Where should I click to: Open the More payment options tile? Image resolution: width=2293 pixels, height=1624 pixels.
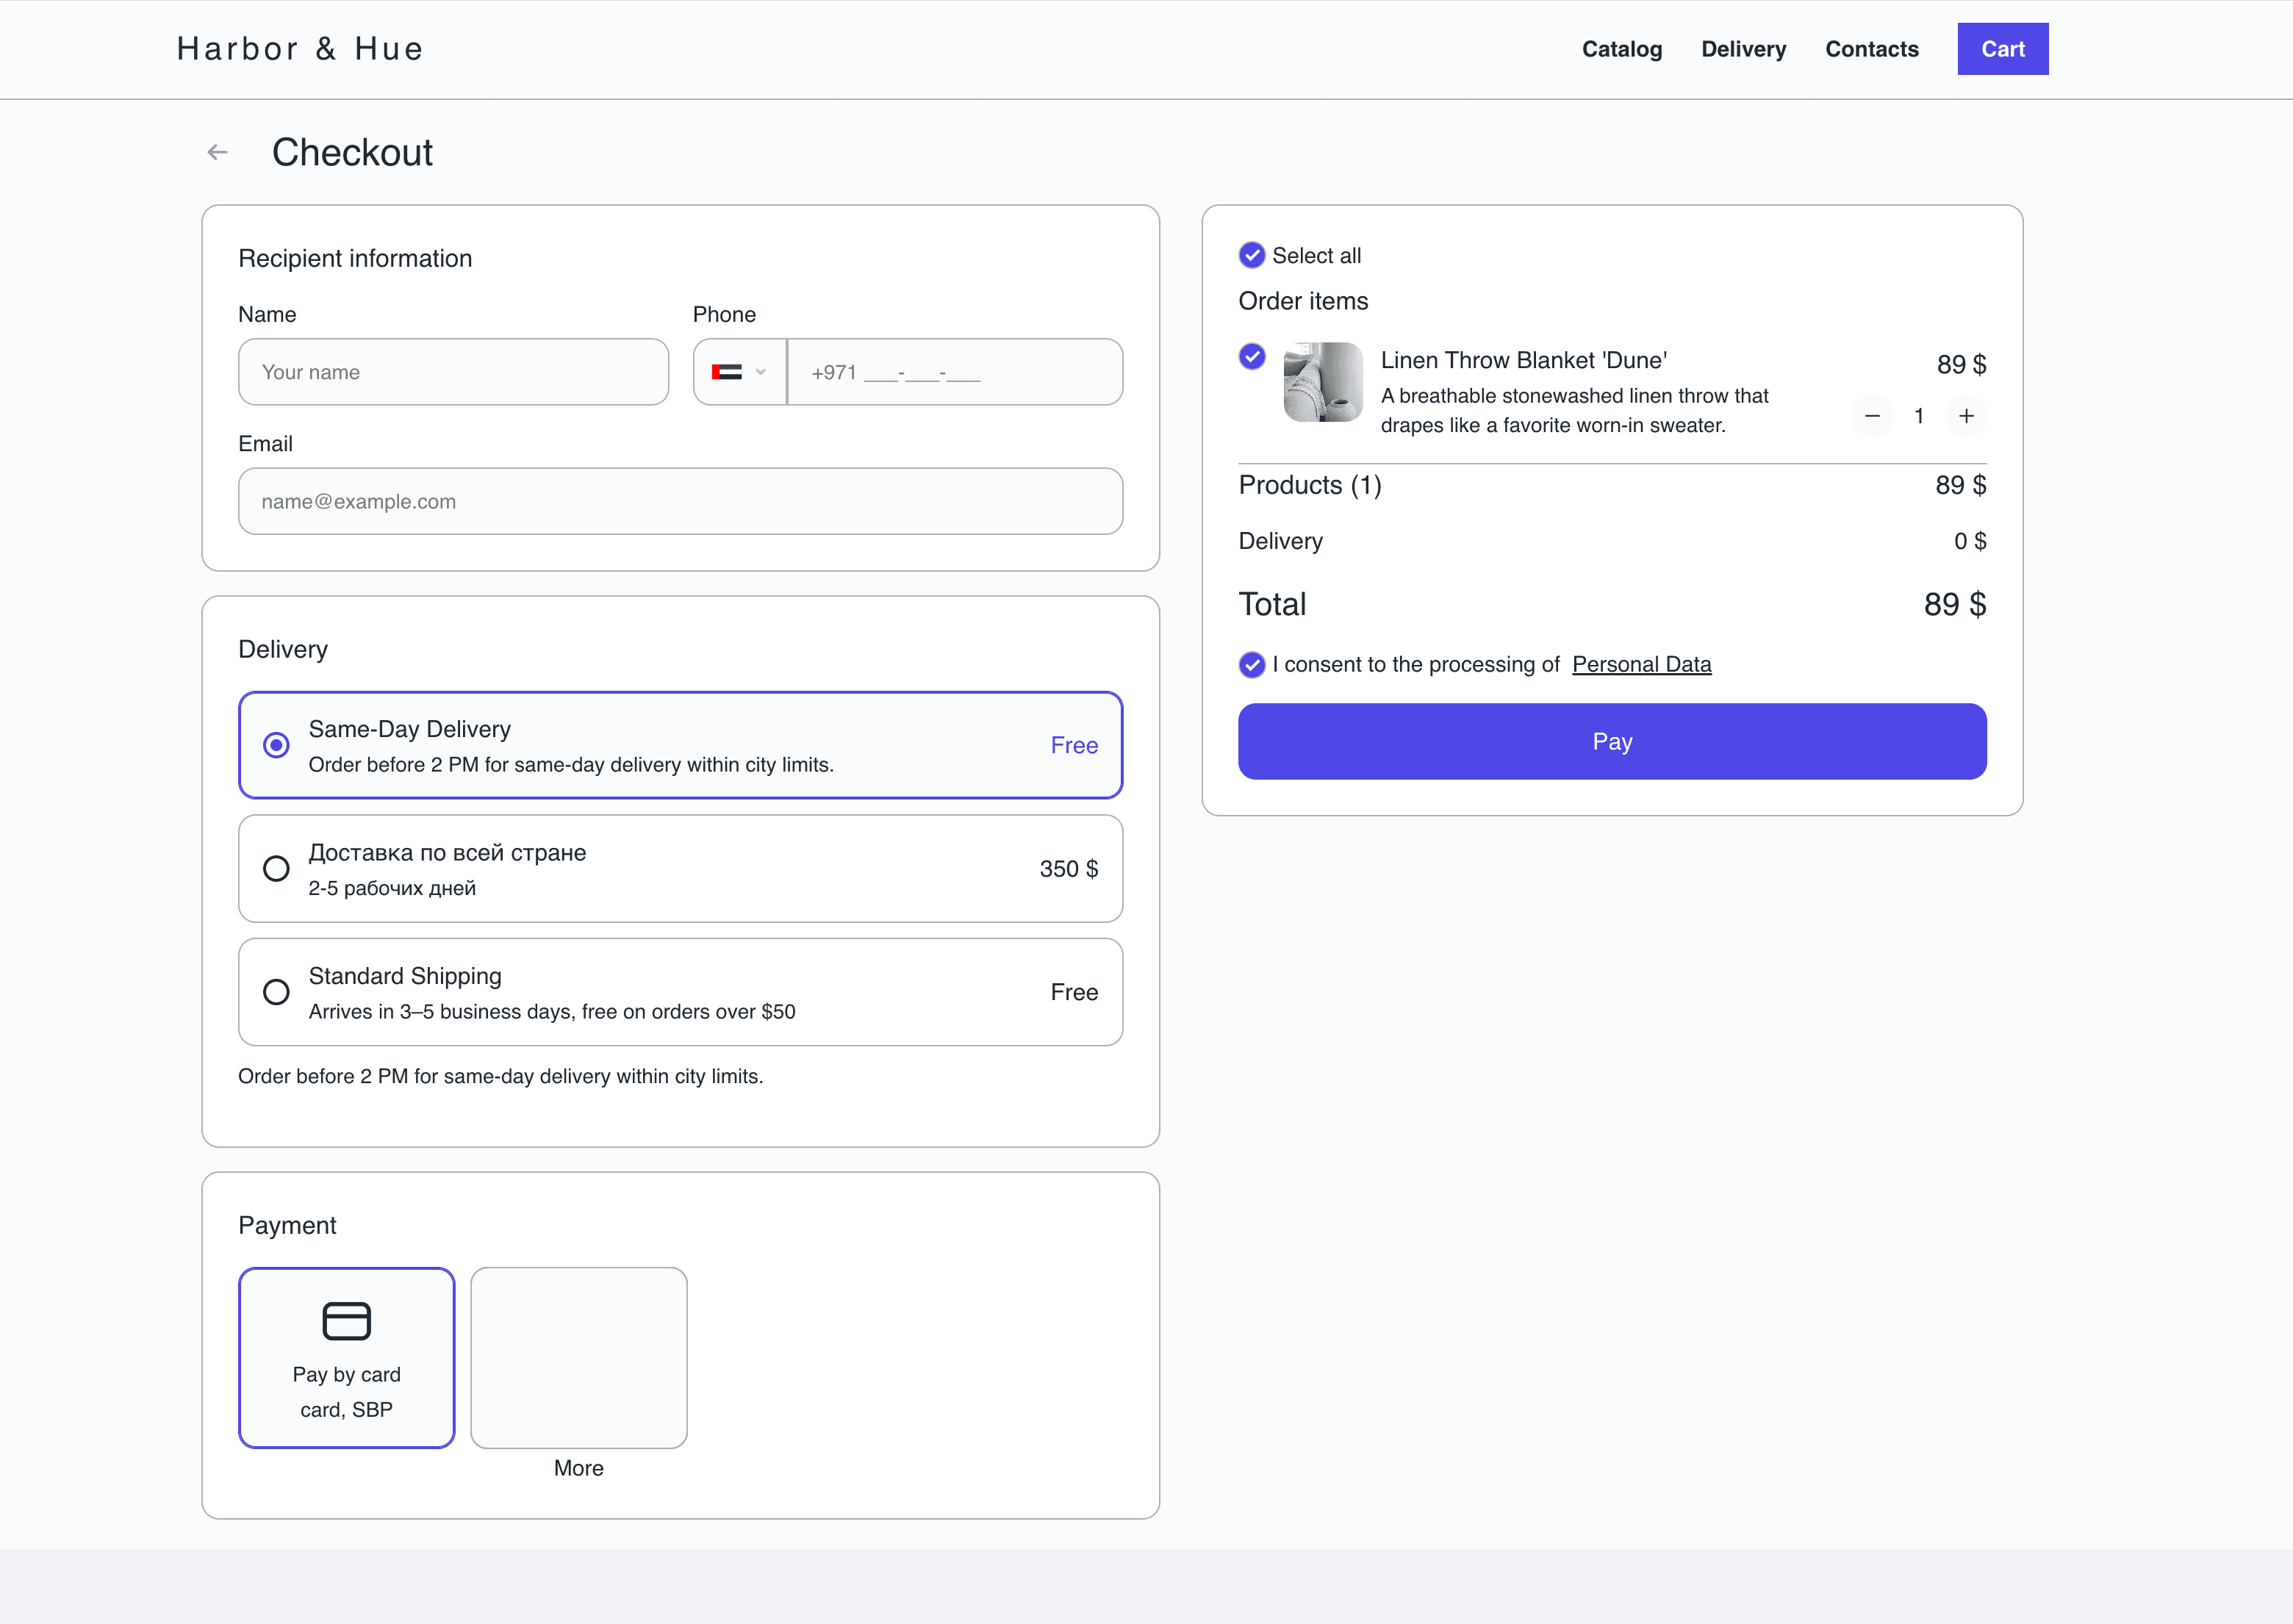(579, 1358)
